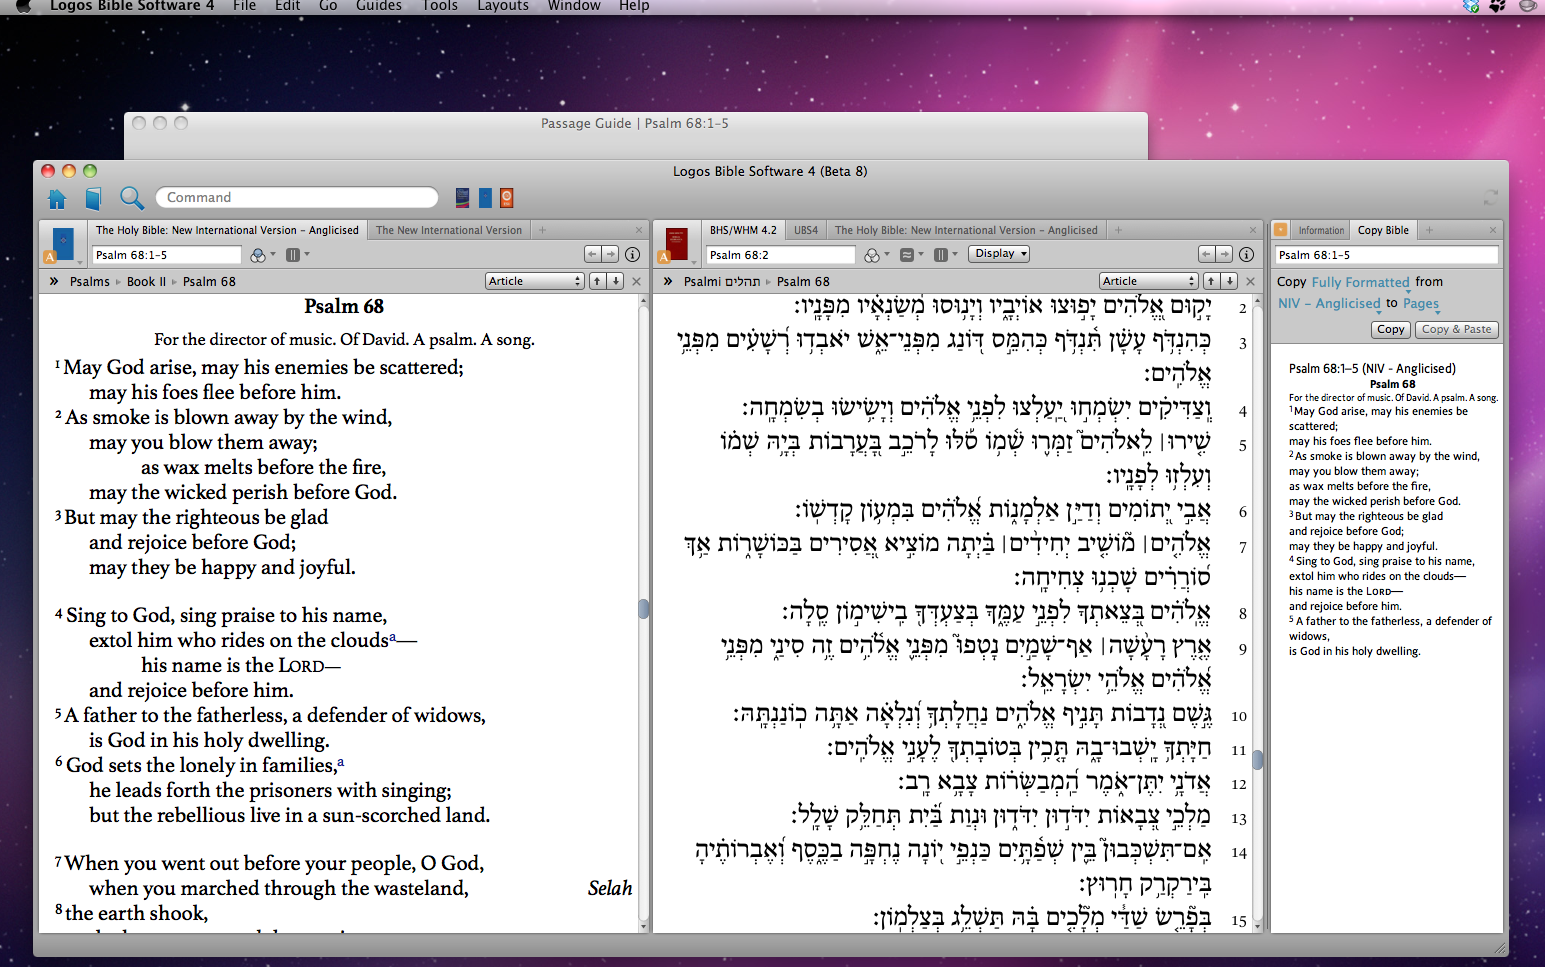Show resource information for BHS panel
Viewport: 1545px width, 967px height.
coord(1246,255)
